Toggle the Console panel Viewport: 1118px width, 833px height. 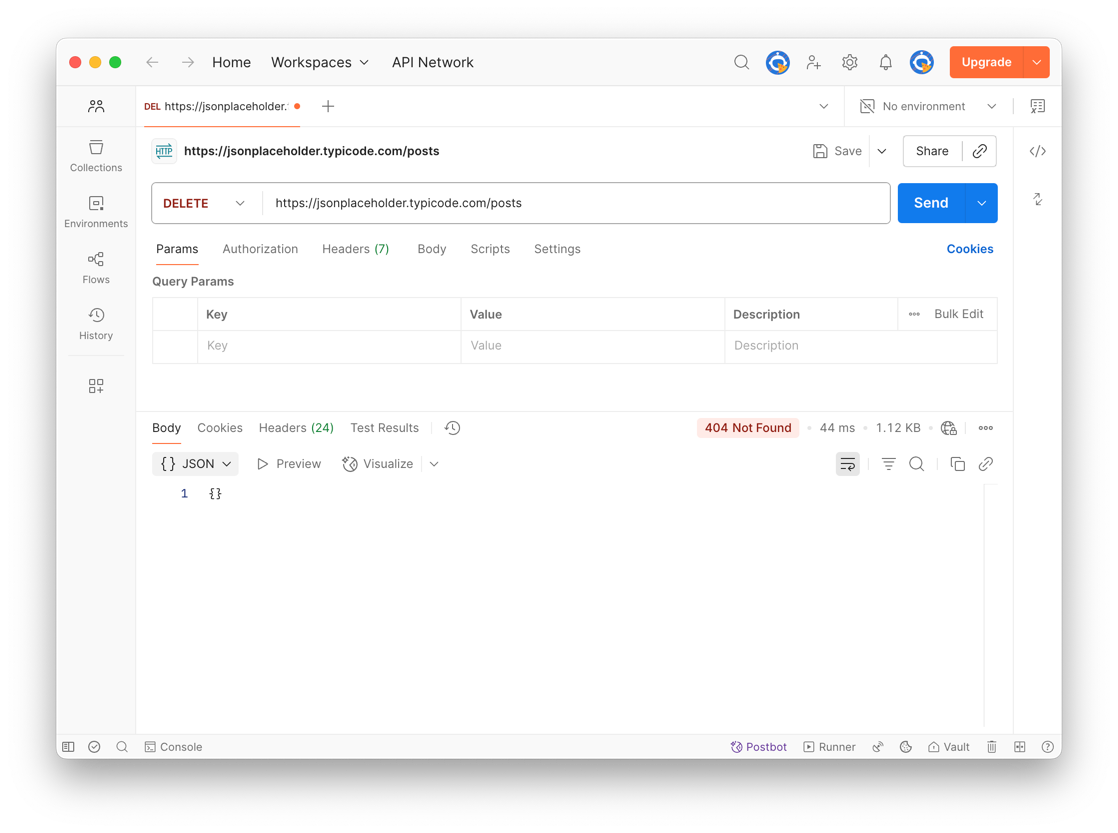tap(173, 747)
